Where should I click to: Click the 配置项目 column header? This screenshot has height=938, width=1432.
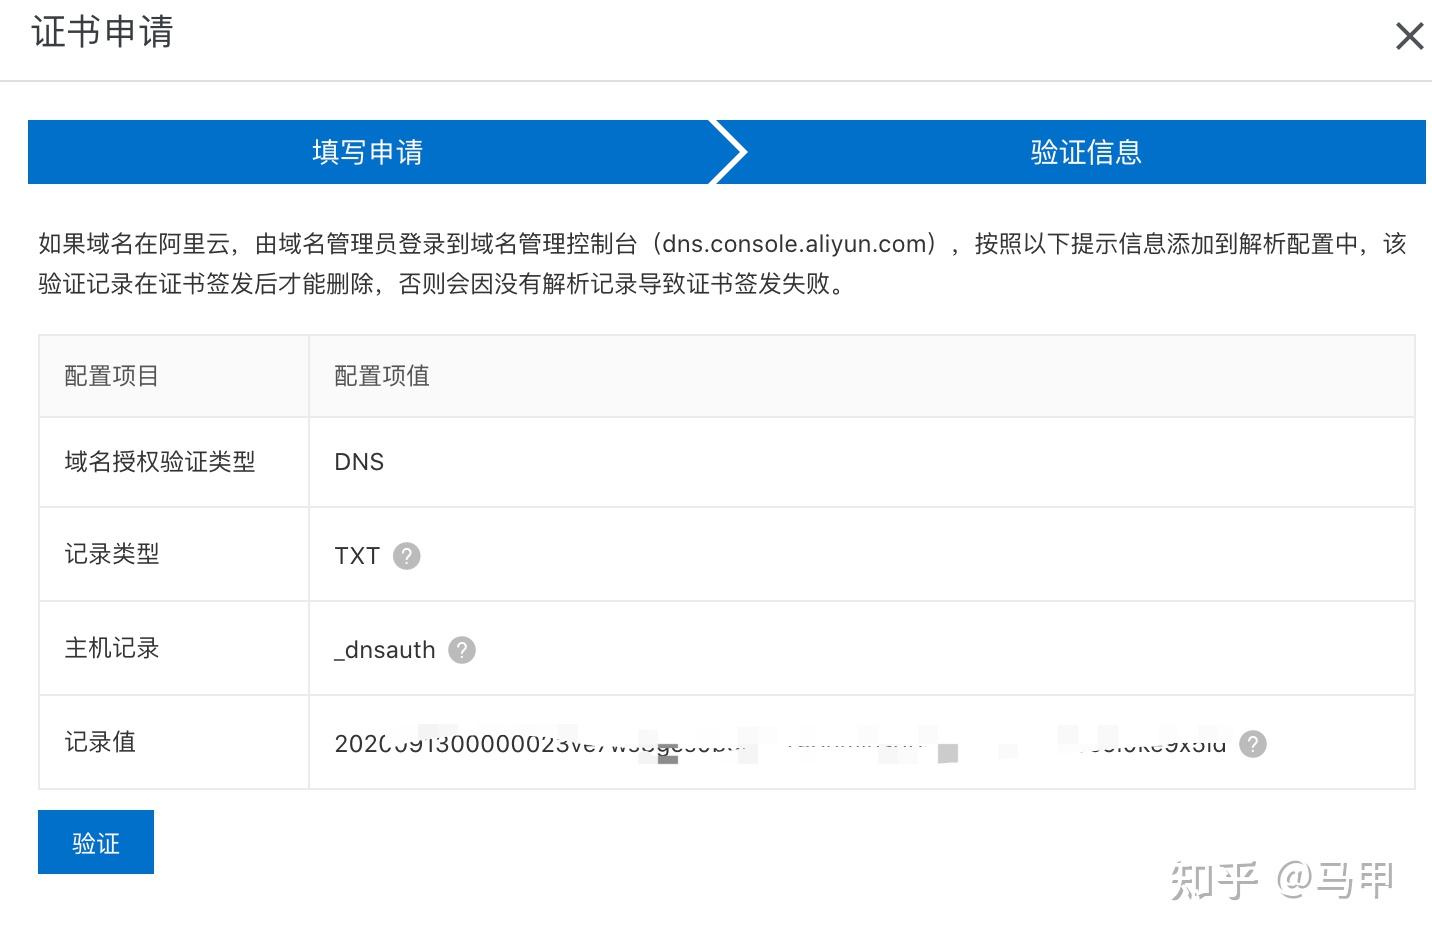click(112, 376)
